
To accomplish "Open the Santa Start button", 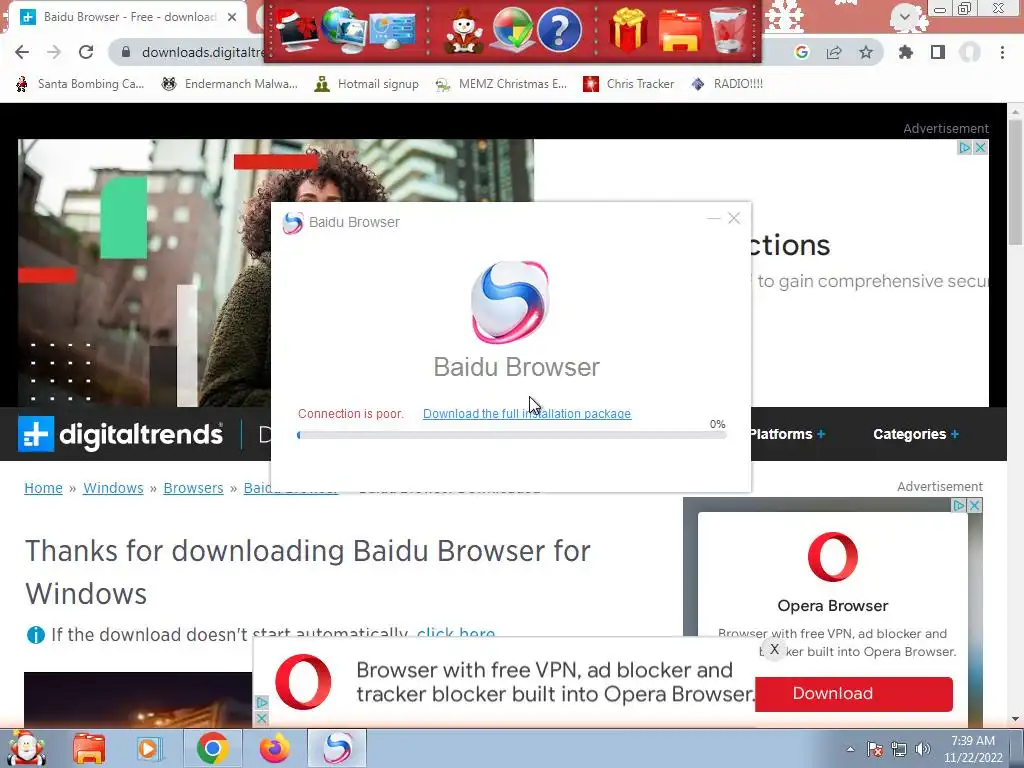I will [x=26, y=748].
